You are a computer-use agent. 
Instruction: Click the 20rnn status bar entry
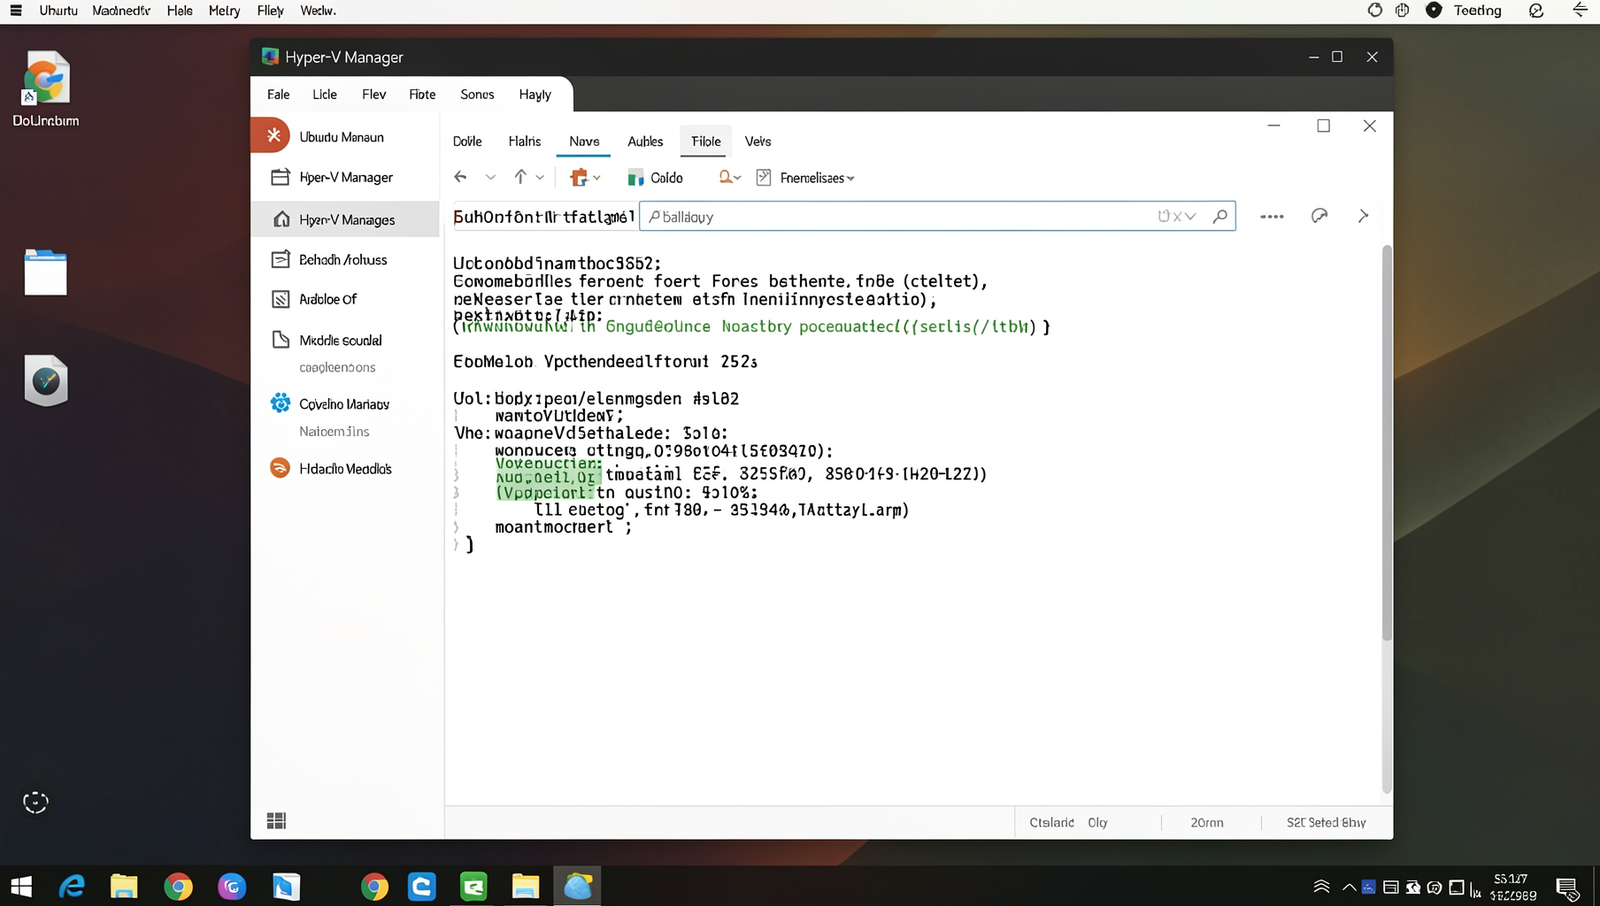tap(1207, 822)
